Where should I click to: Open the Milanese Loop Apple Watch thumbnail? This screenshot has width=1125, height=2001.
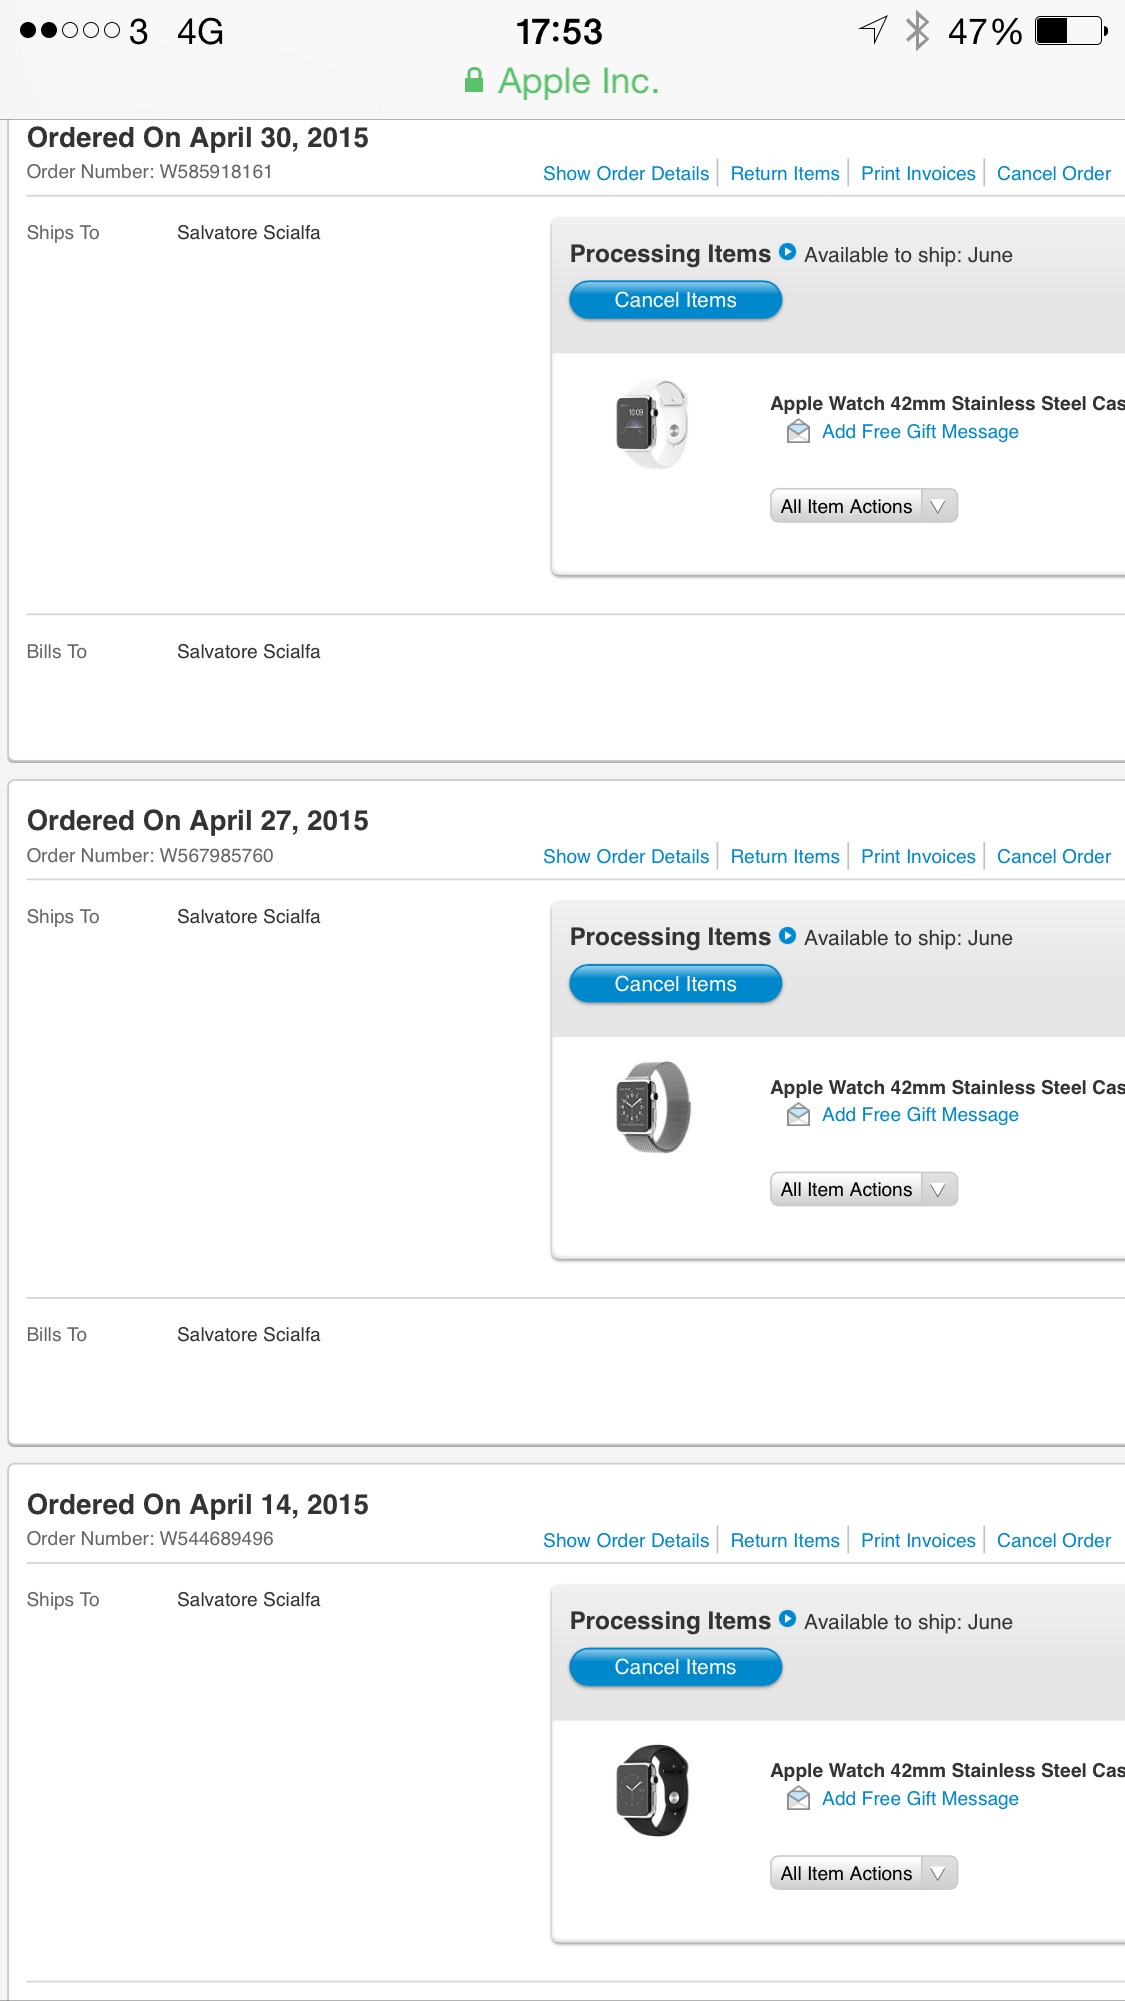pos(652,1107)
